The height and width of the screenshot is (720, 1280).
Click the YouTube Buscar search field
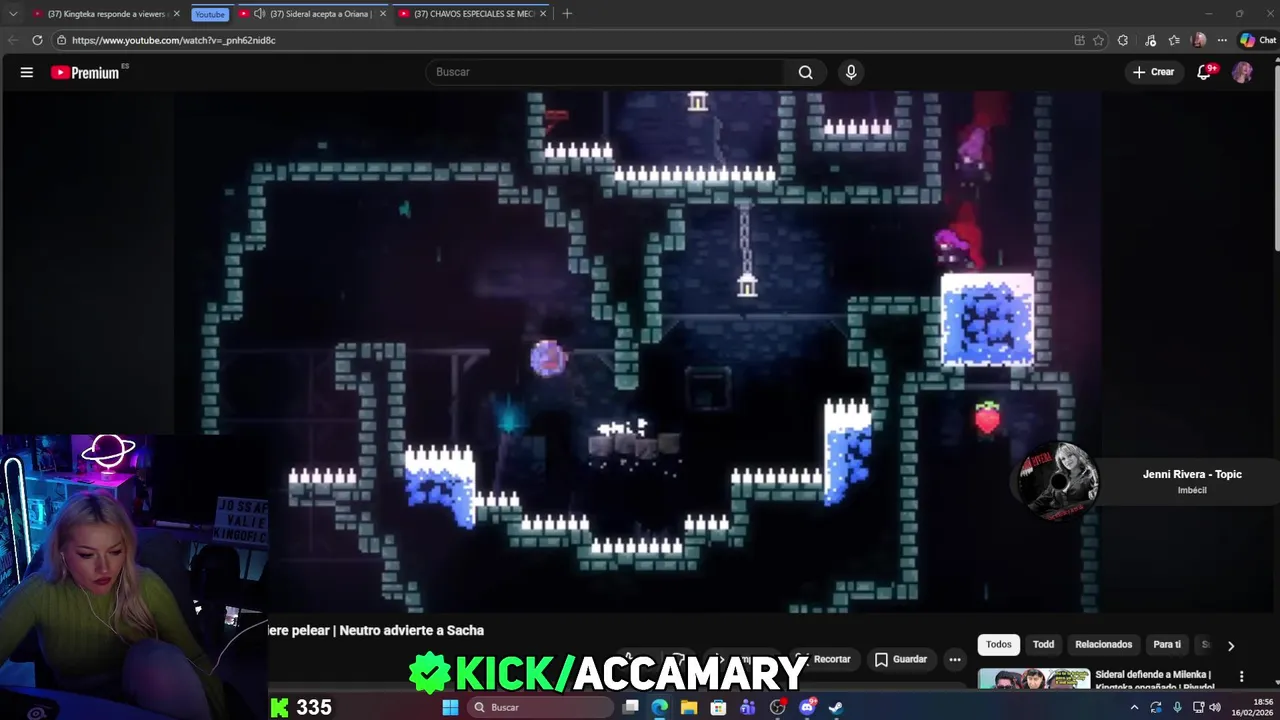[x=606, y=72]
